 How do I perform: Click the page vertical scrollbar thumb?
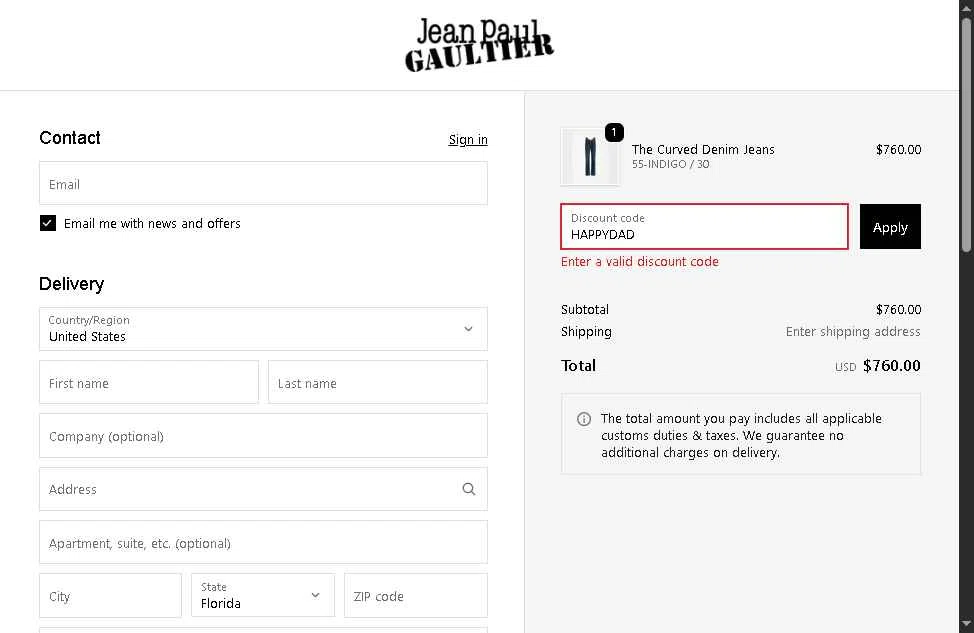(967, 135)
